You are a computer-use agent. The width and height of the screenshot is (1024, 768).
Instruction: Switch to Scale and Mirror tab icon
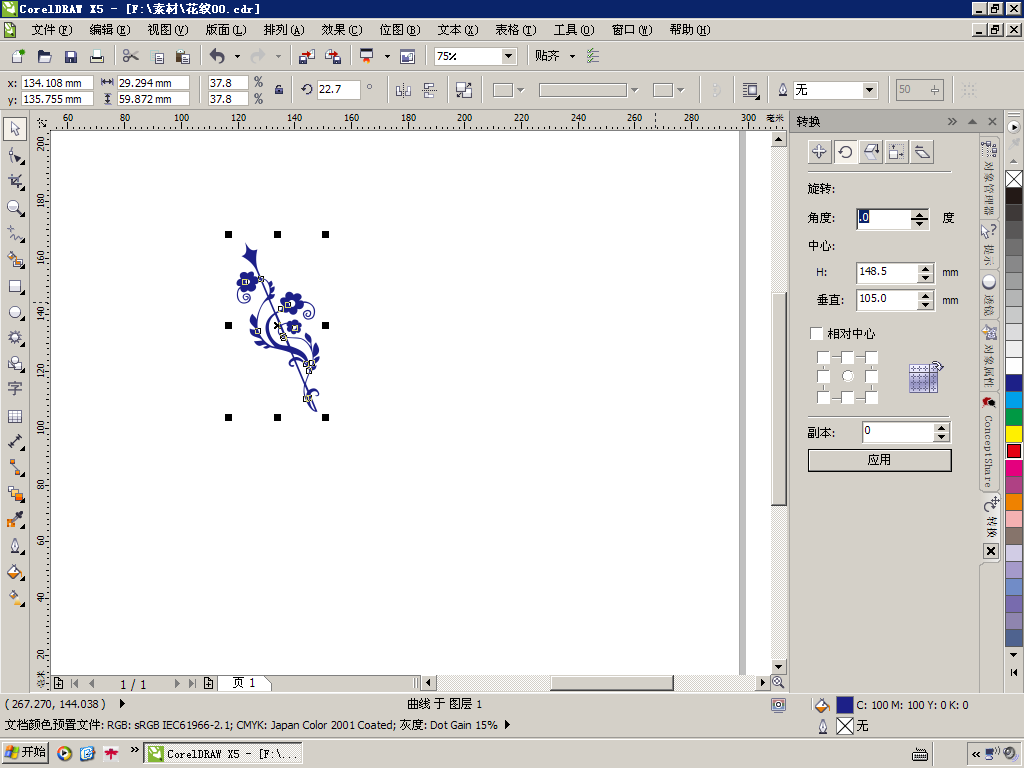(871, 152)
